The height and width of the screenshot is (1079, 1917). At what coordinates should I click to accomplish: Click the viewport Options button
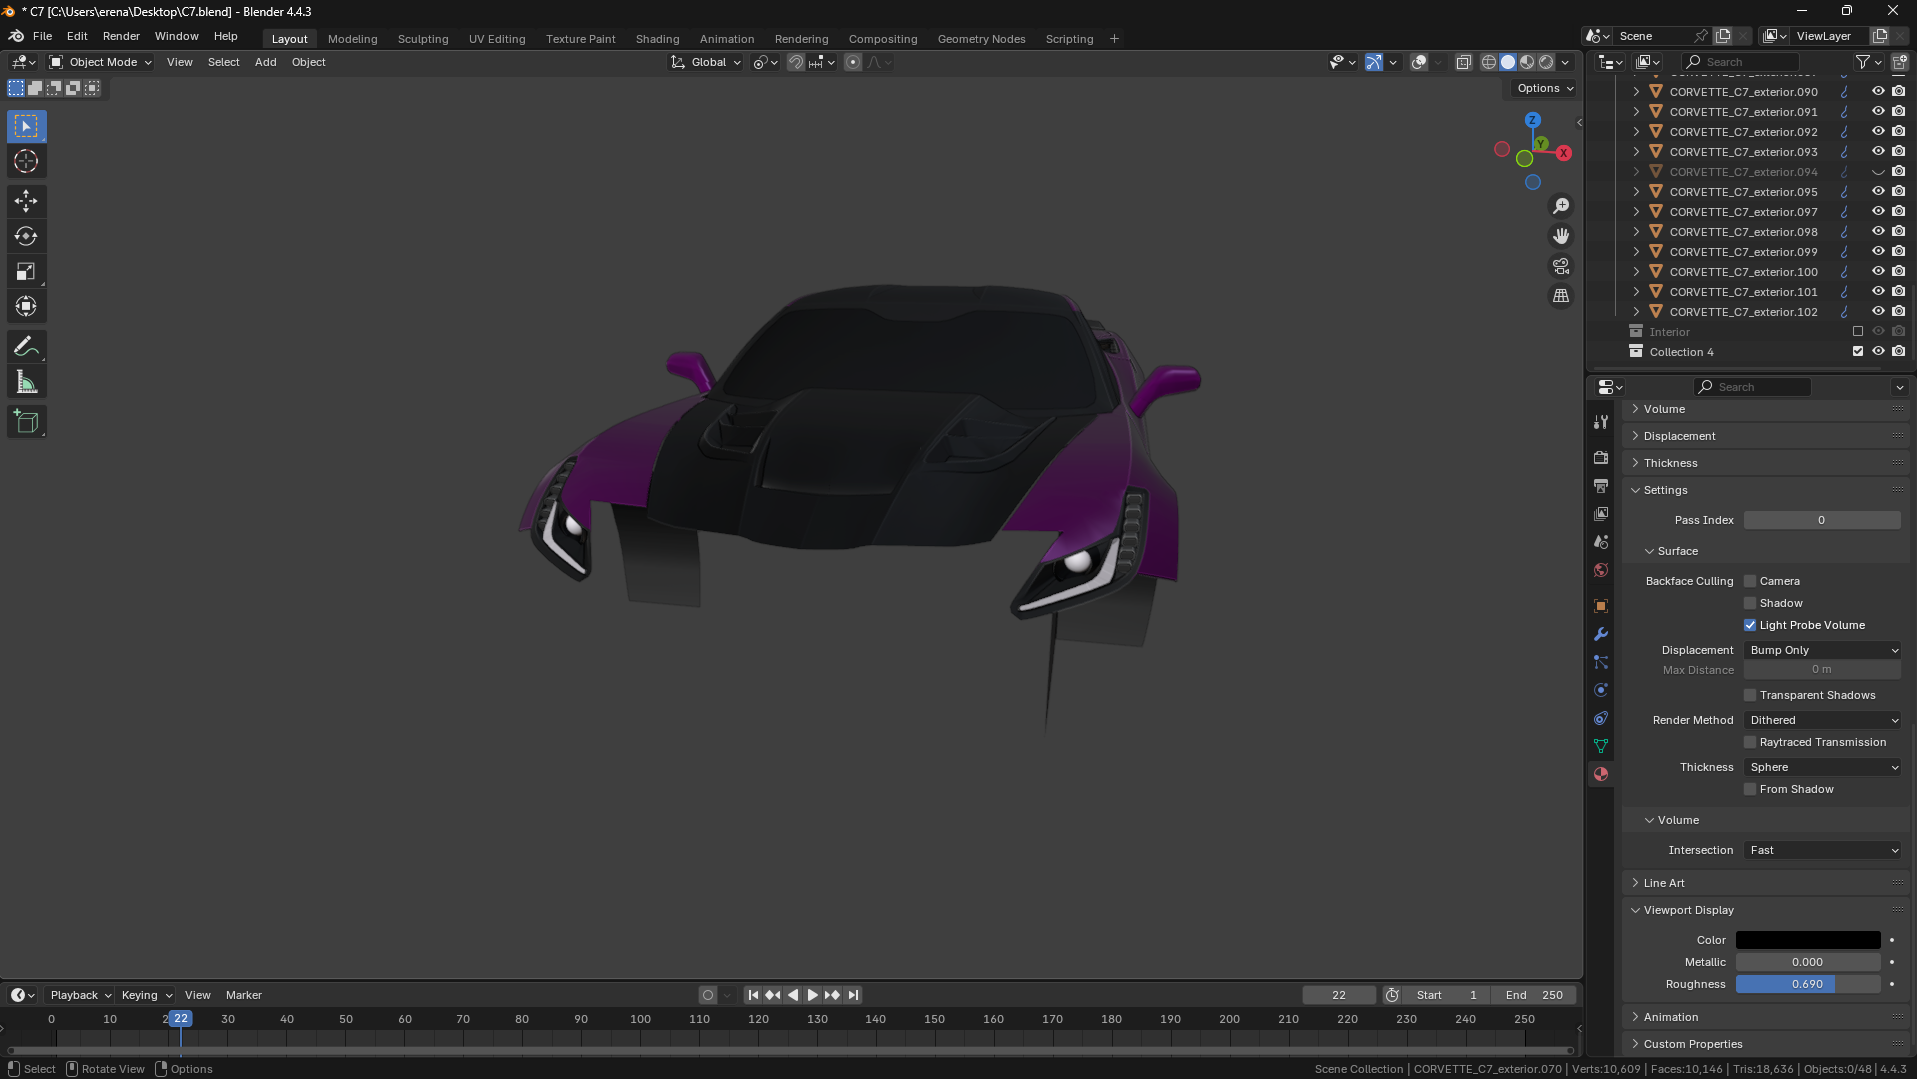[x=1545, y=88]
